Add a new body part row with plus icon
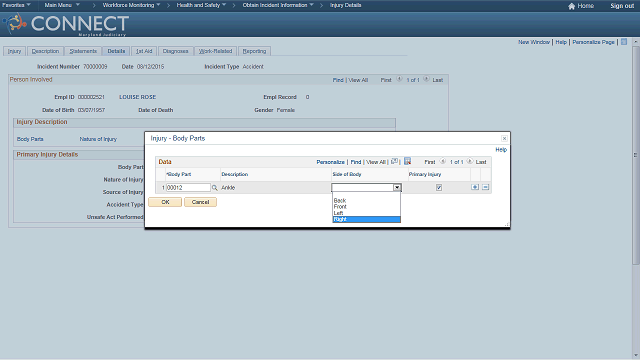This screenshot has width=640, height=360. [475, 187]
